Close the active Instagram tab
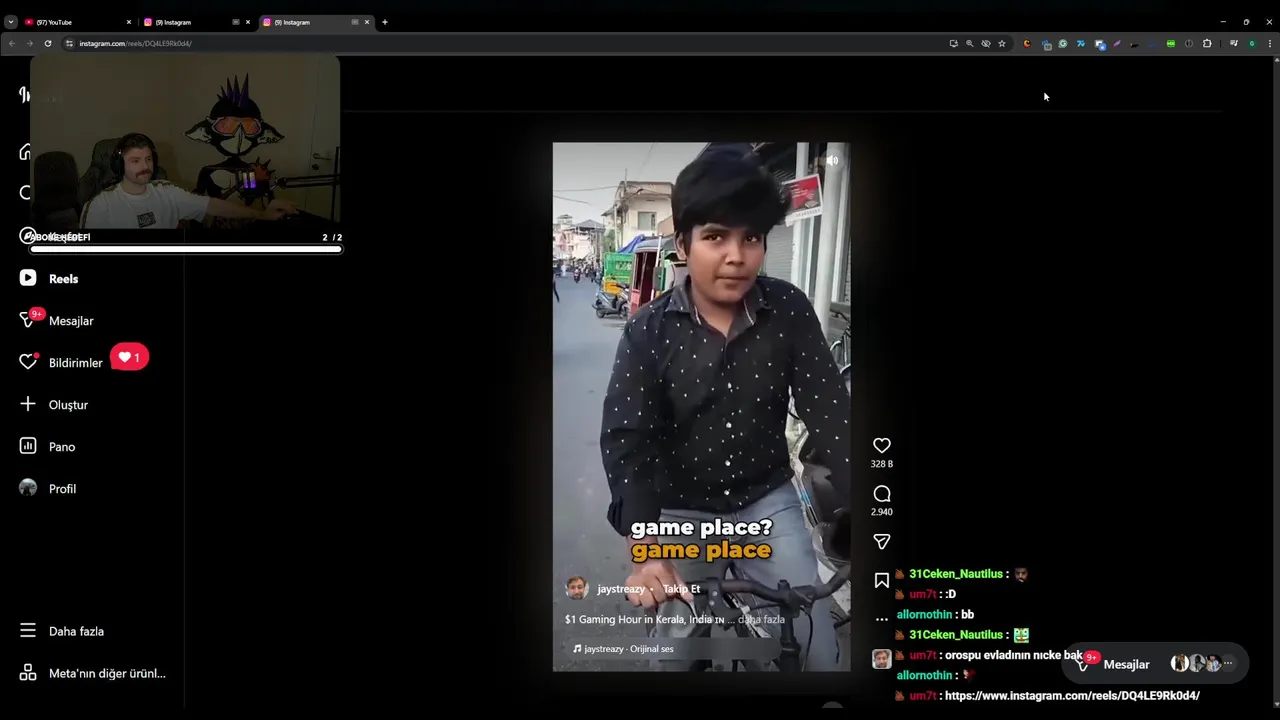1280x720 pixels. coord(367,22)
